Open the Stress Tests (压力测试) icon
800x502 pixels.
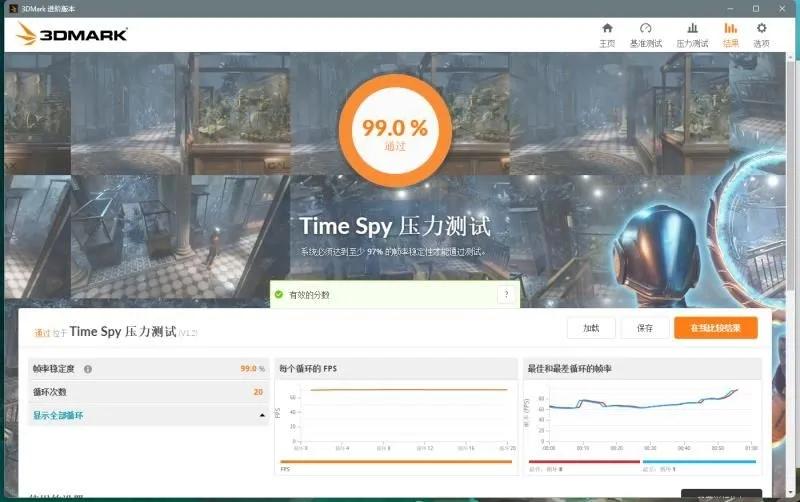pos(692,28)
